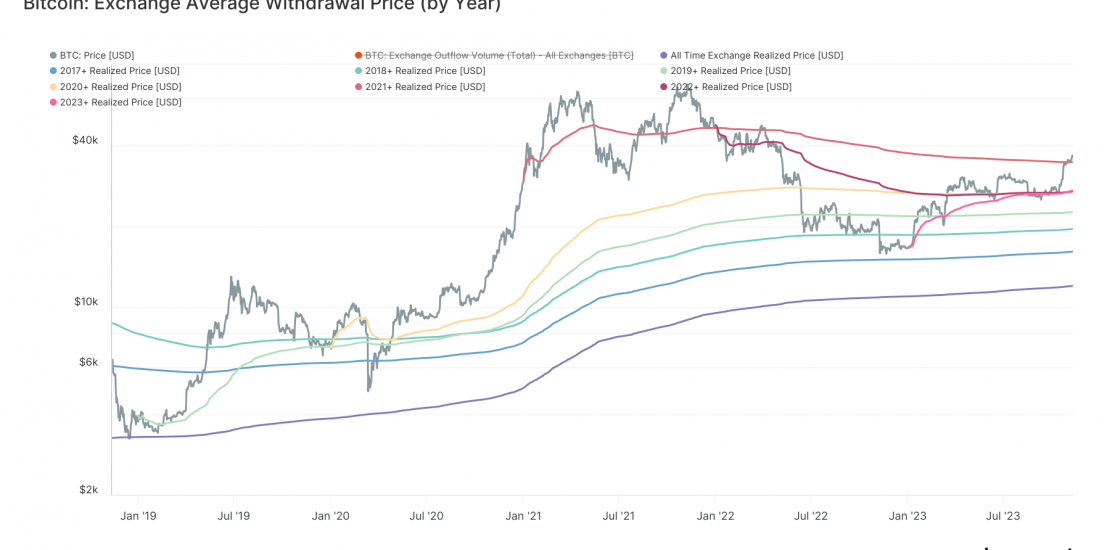The height and width of the screenshot is (550, 1110).
Task: Toggle All Time Exchange Realized Price label
Action: (x=756, y=56)
